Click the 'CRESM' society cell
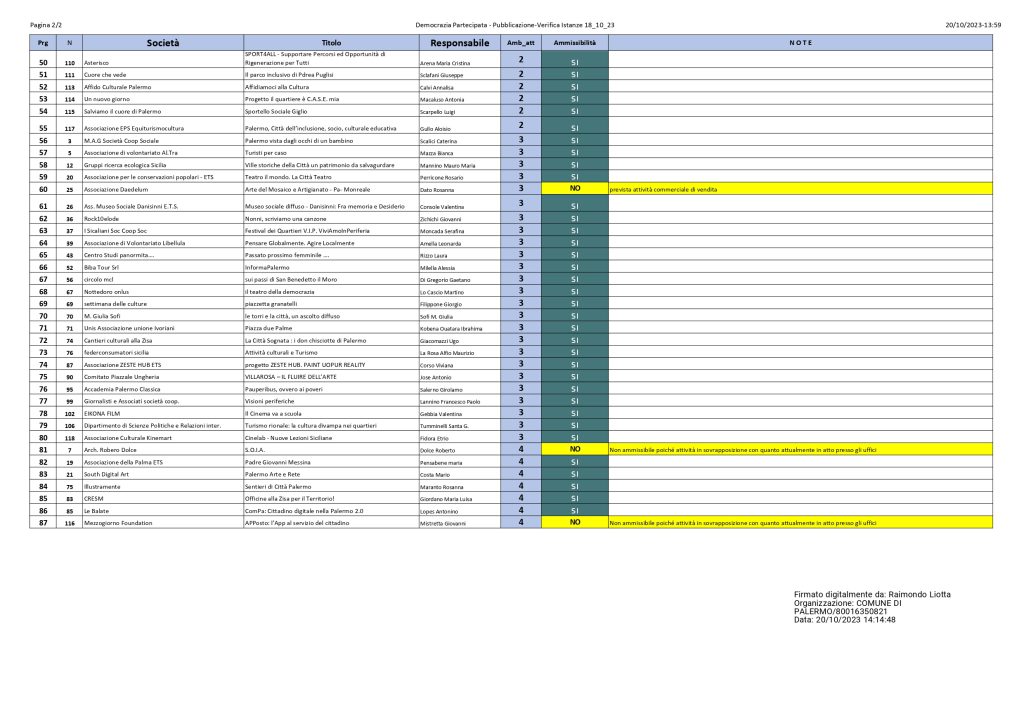This screenshot has width=1024, height=724. (163, 499)
